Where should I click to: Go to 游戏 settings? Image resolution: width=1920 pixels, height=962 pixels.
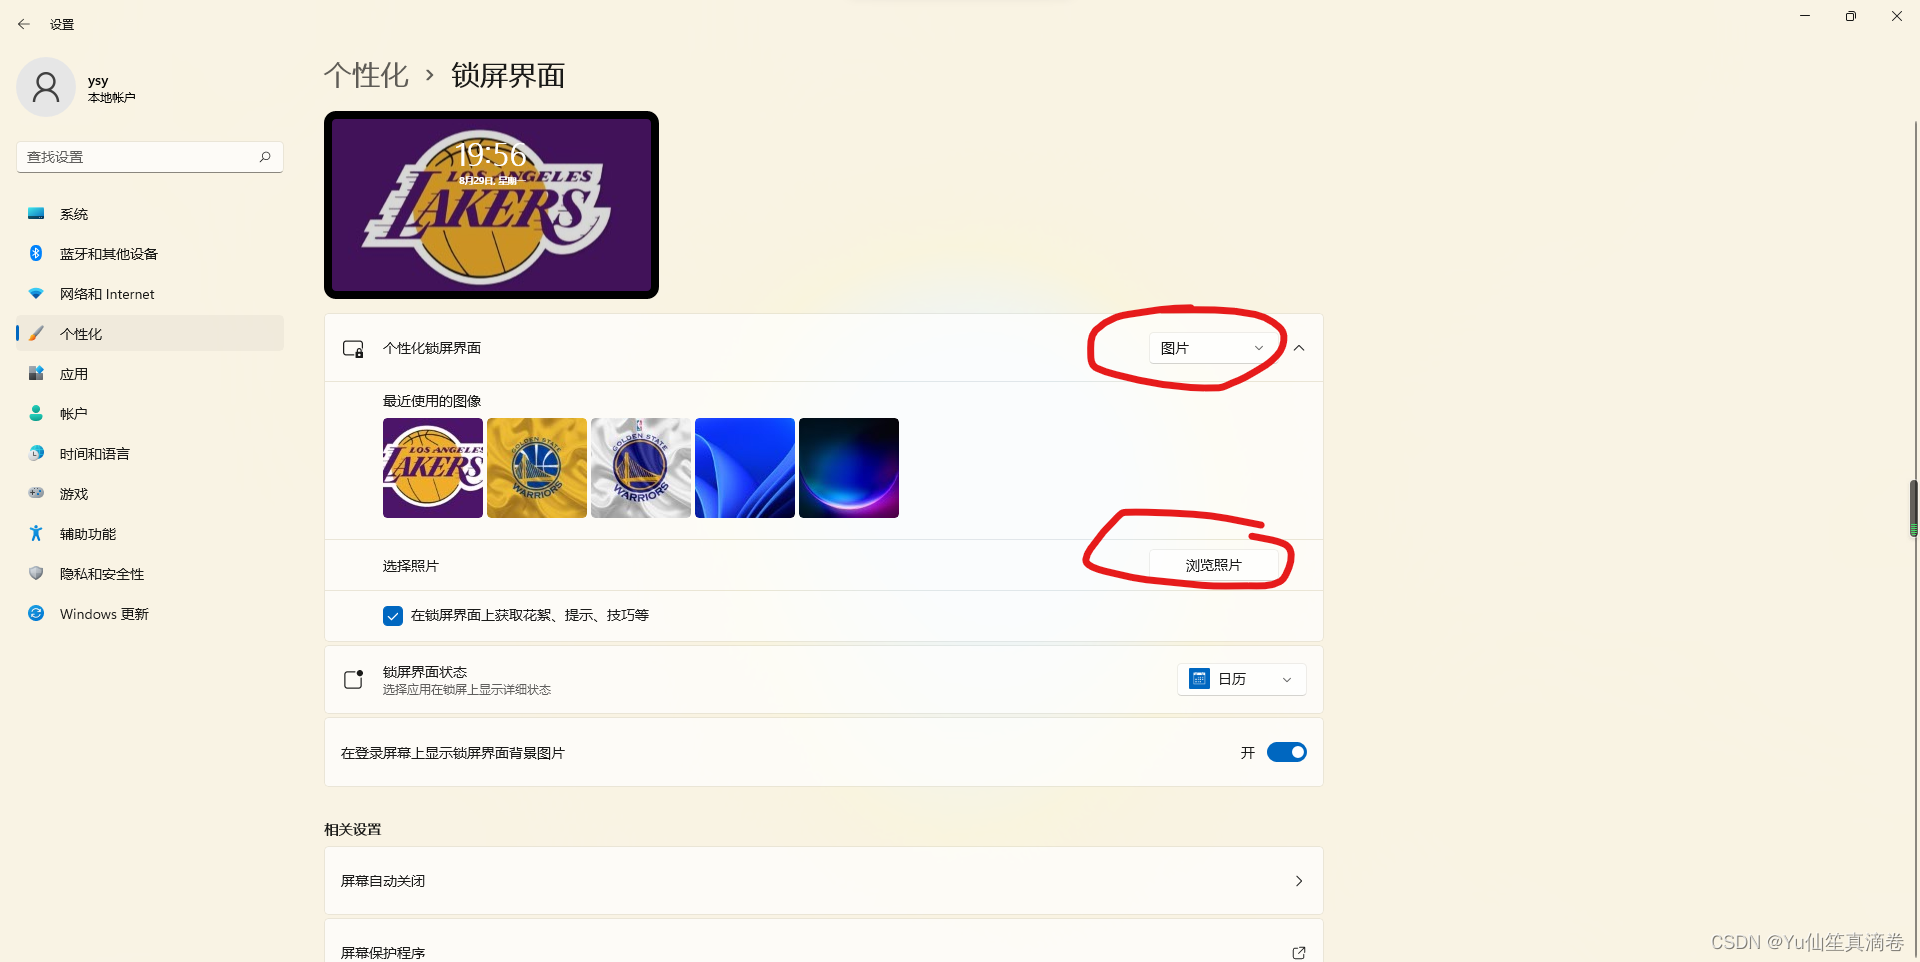click(x=150, y=494)
